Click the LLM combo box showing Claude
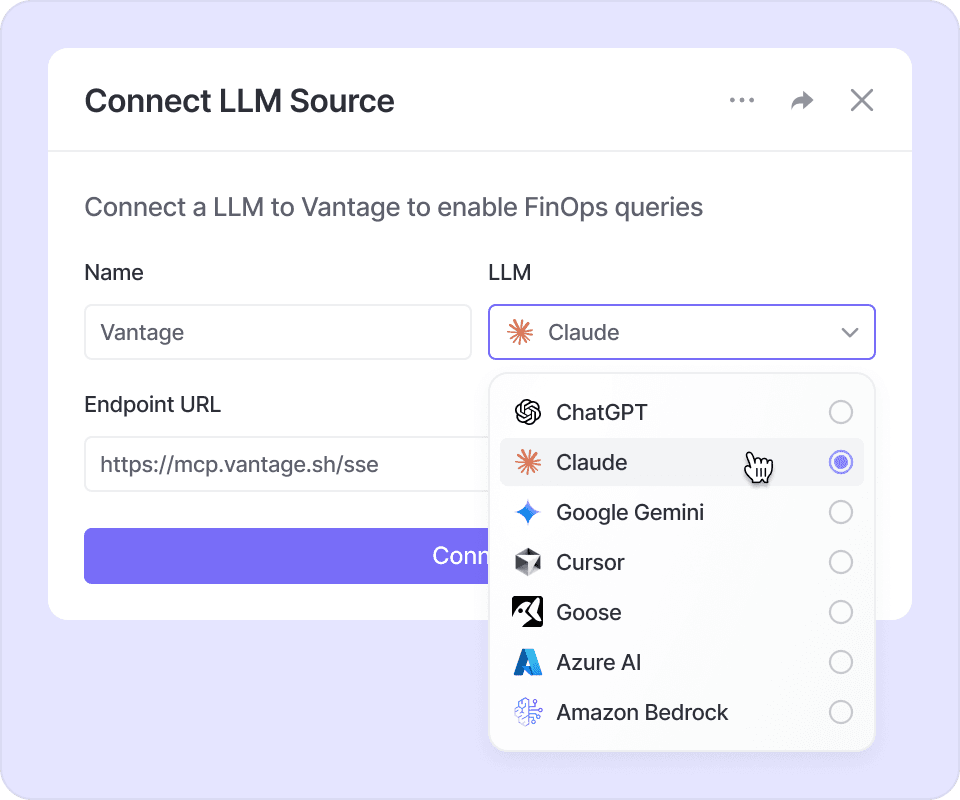The width and height of the screenshot is (960, 800). 680,332
